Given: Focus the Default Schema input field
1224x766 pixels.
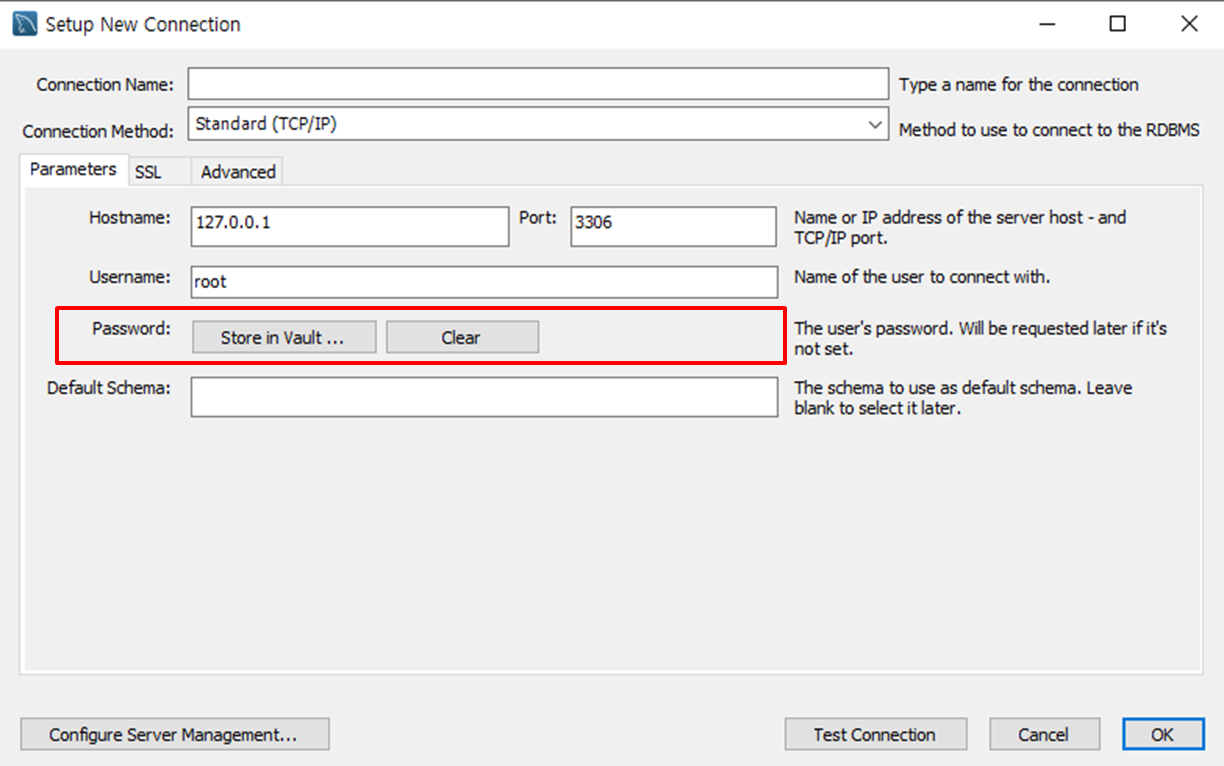Looking at the screenshot, I should 484,397.
